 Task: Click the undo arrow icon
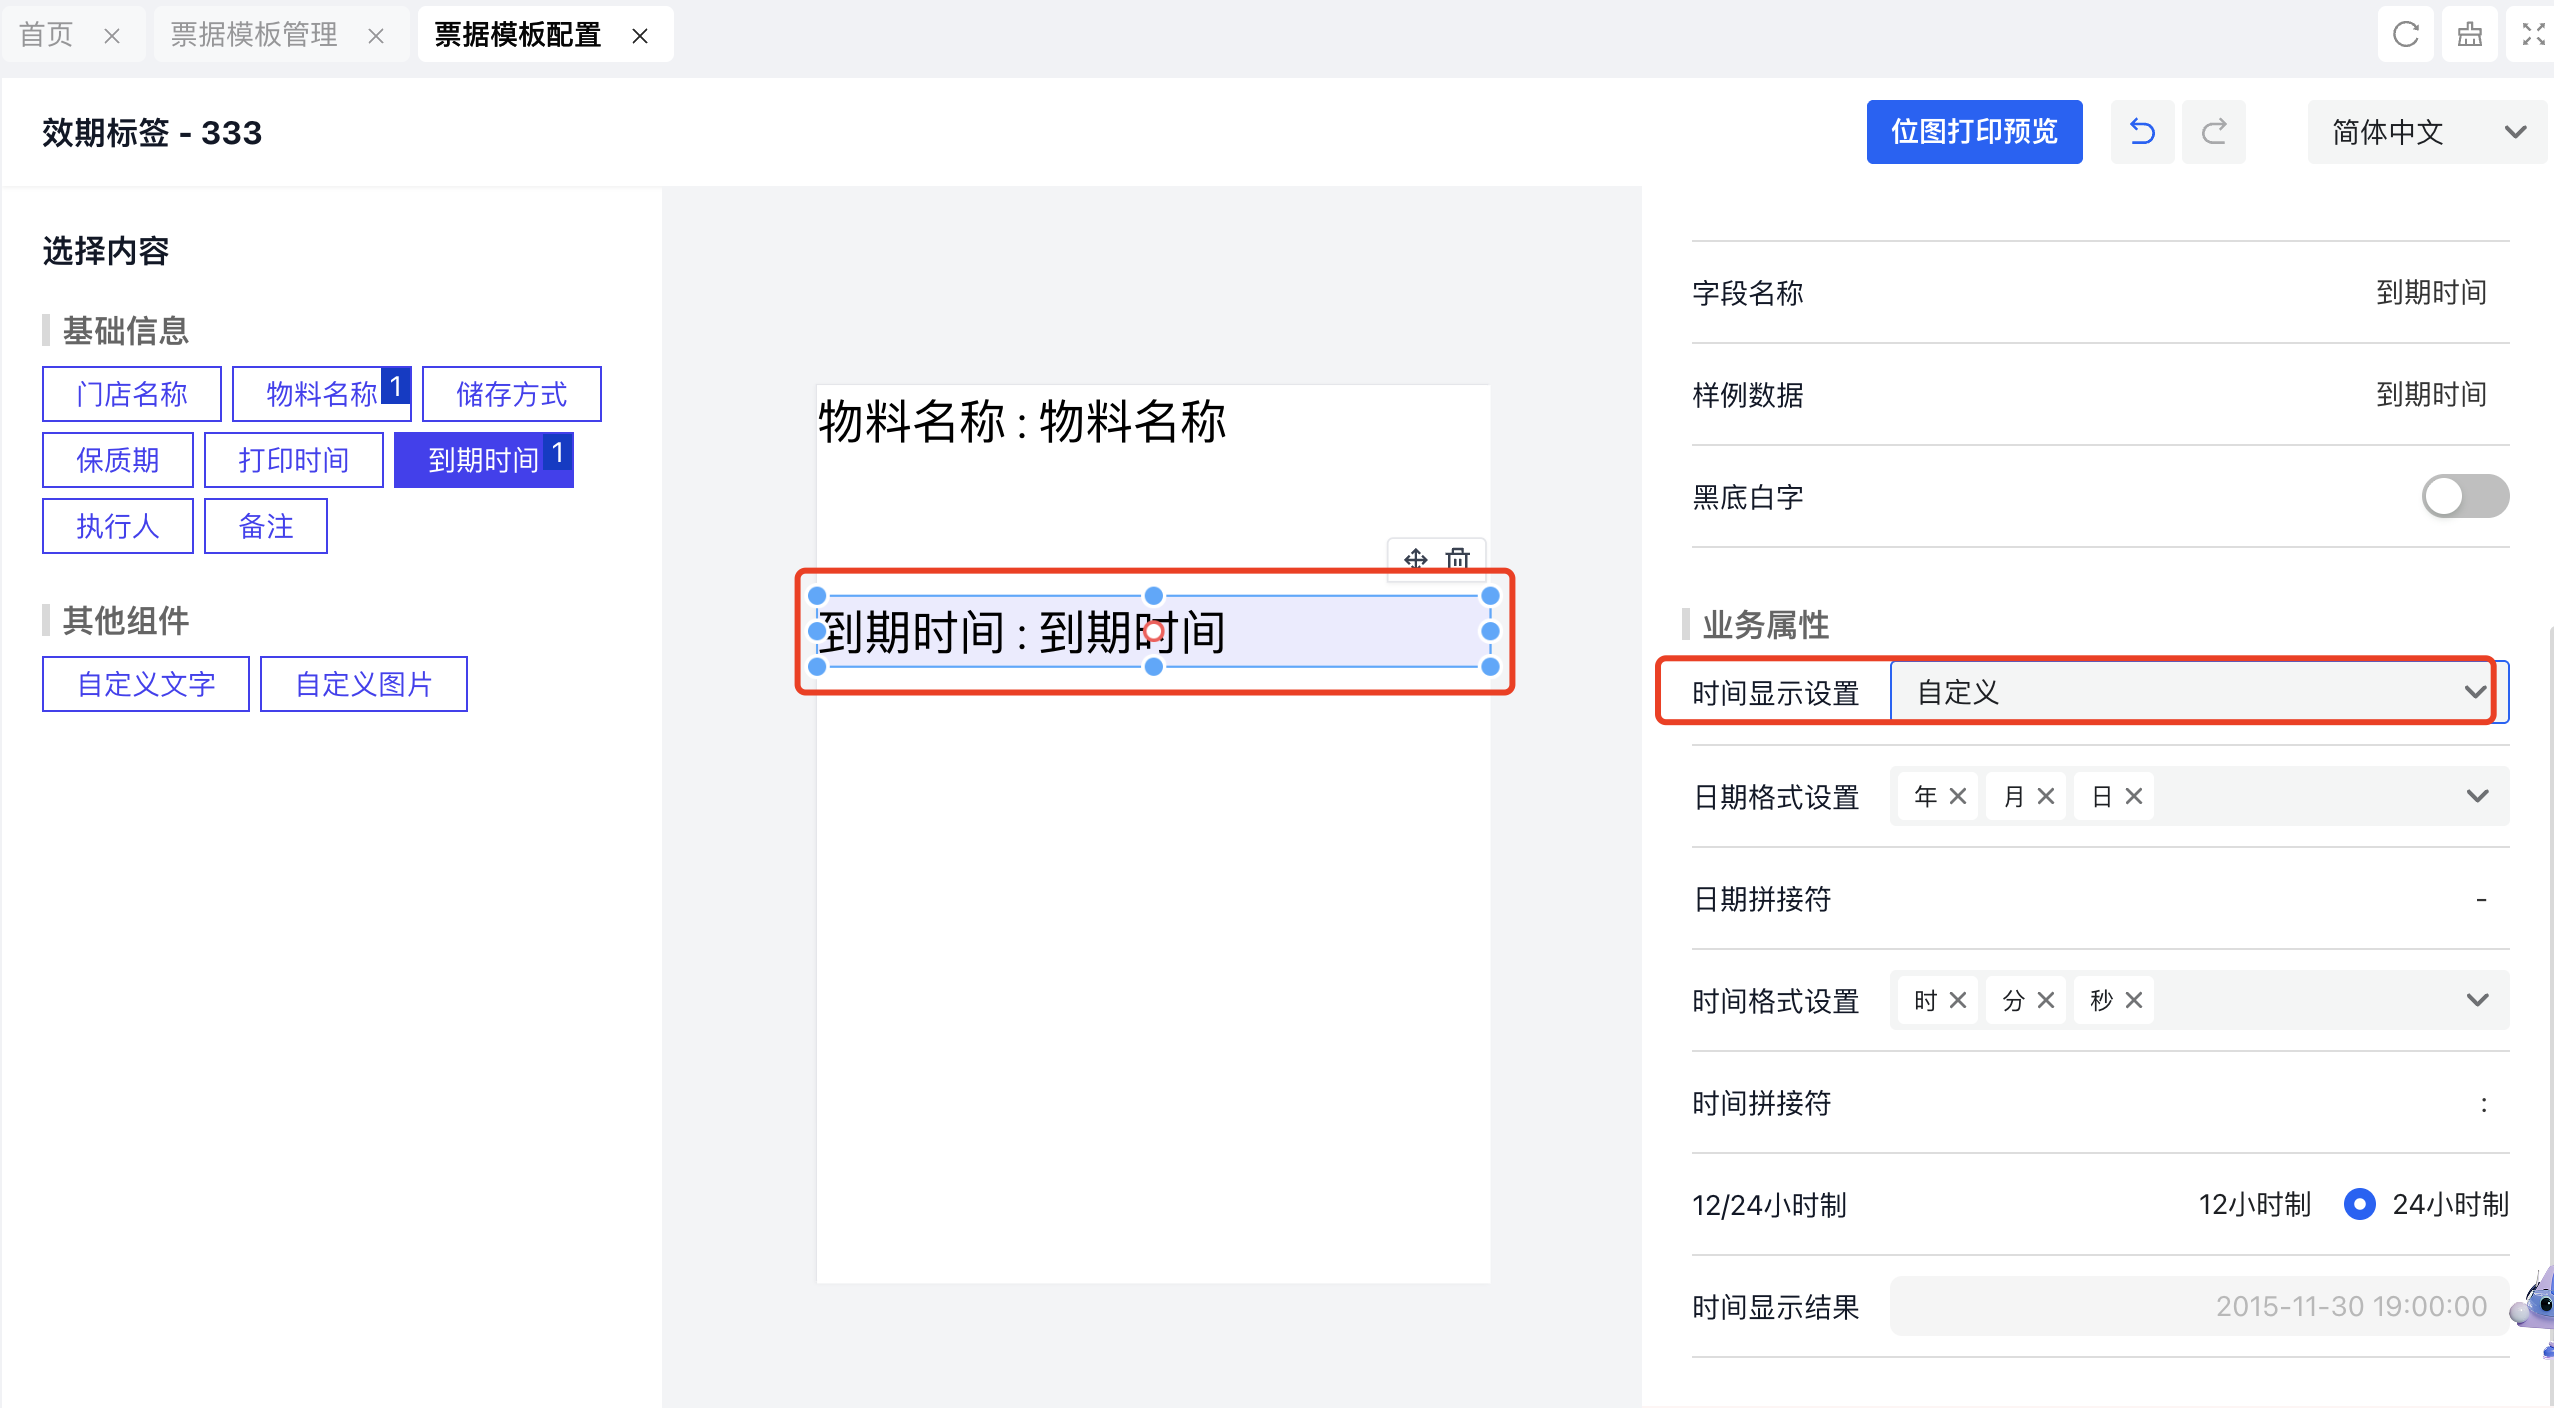(2141, 131)
